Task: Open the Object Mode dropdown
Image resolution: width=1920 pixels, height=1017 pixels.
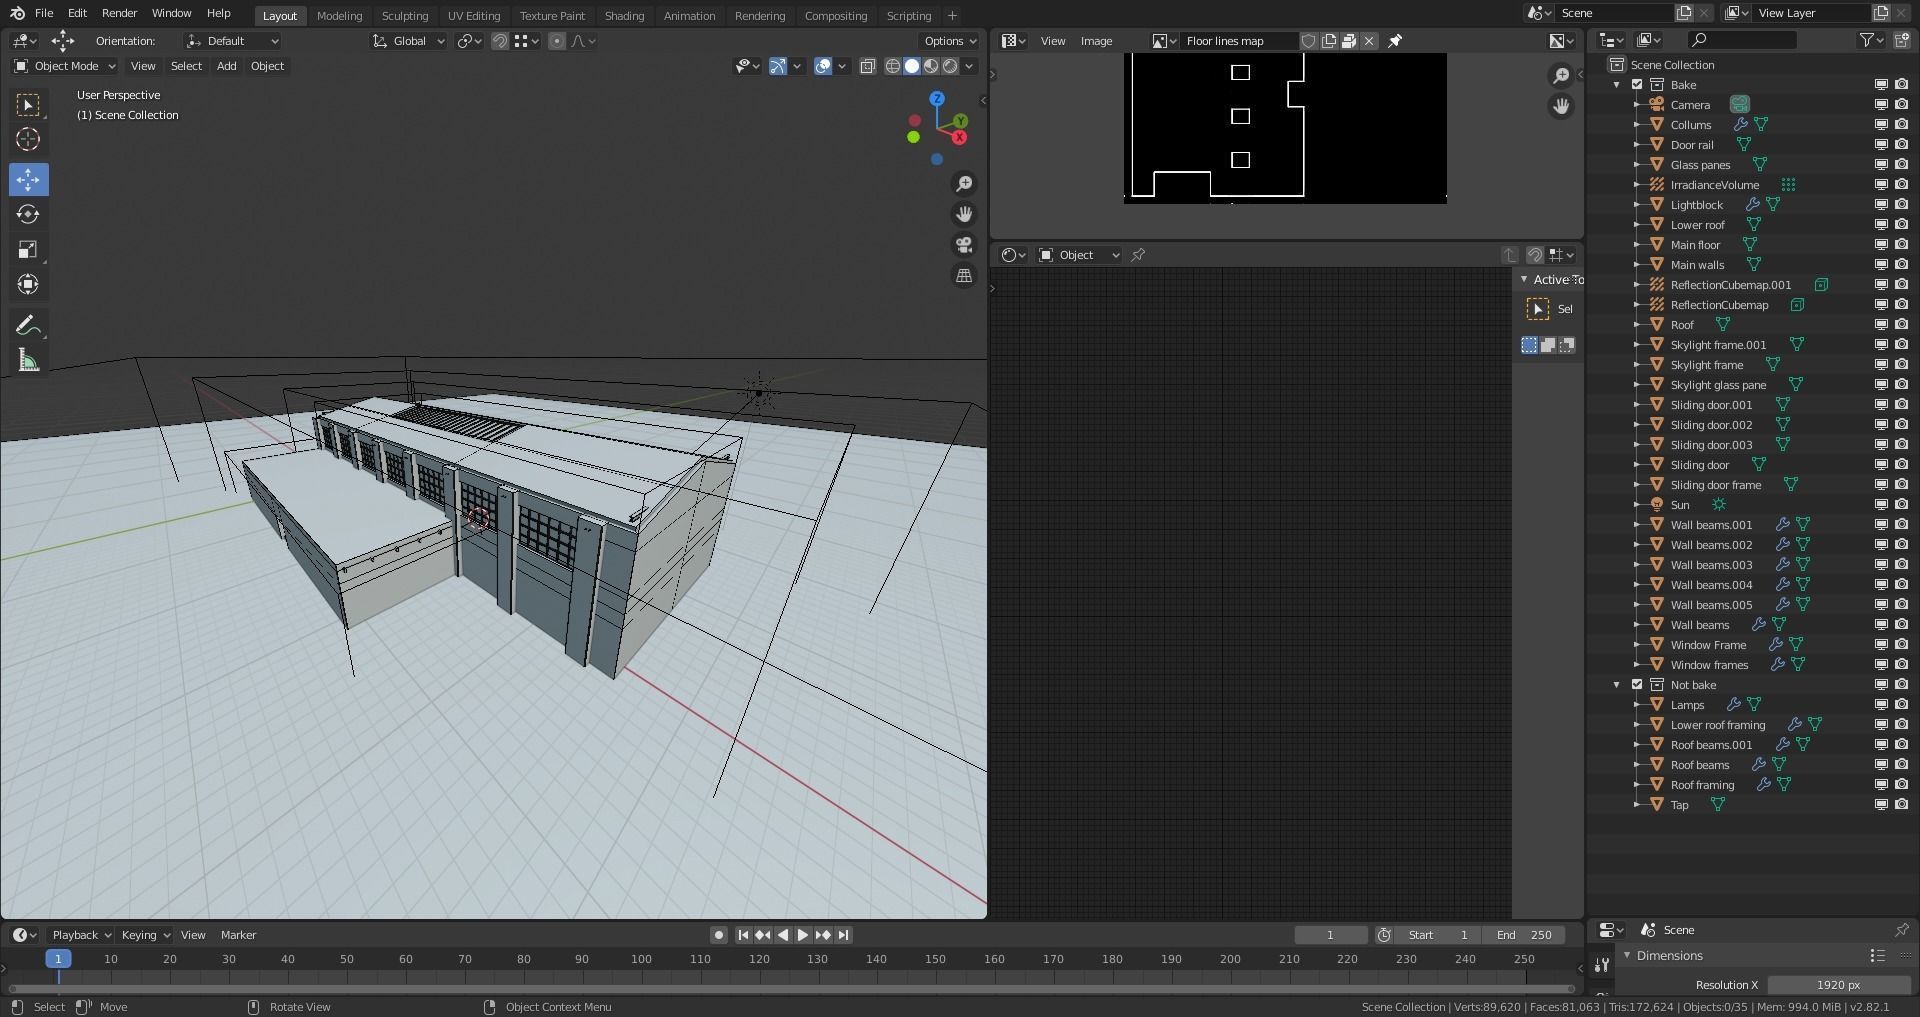Action: (64, 66)
